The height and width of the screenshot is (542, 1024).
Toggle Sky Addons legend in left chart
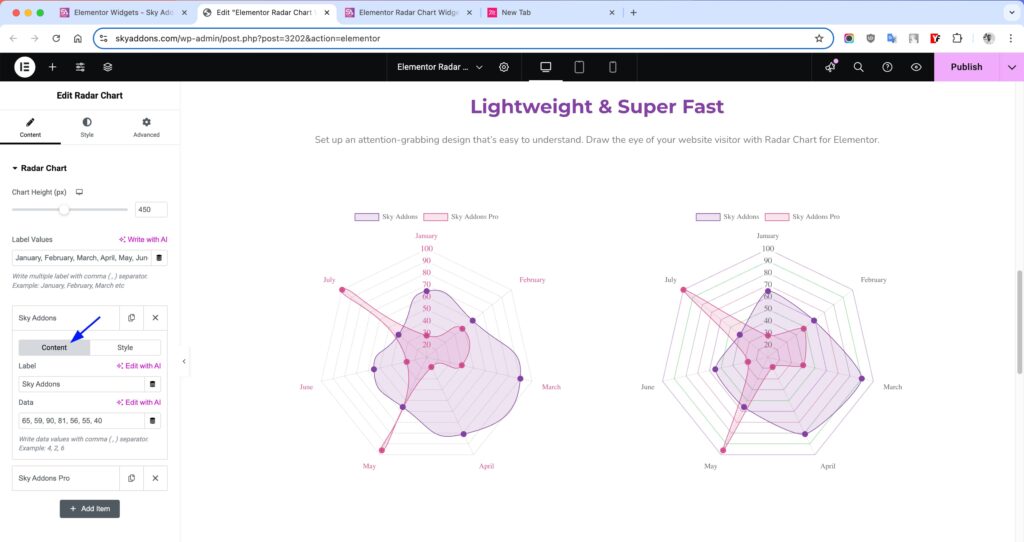tap(386, 217)
